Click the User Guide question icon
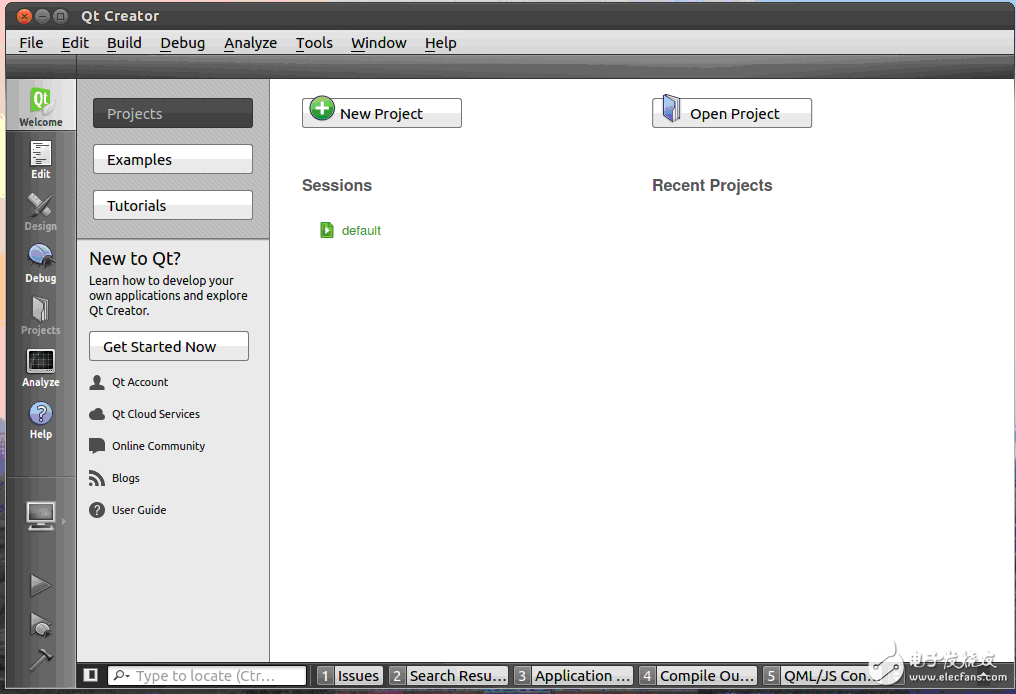The image size is (1016, 694). 97,510
